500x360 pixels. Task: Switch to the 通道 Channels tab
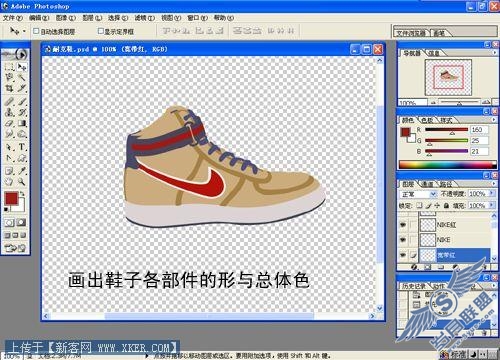[x=427, y=184]
